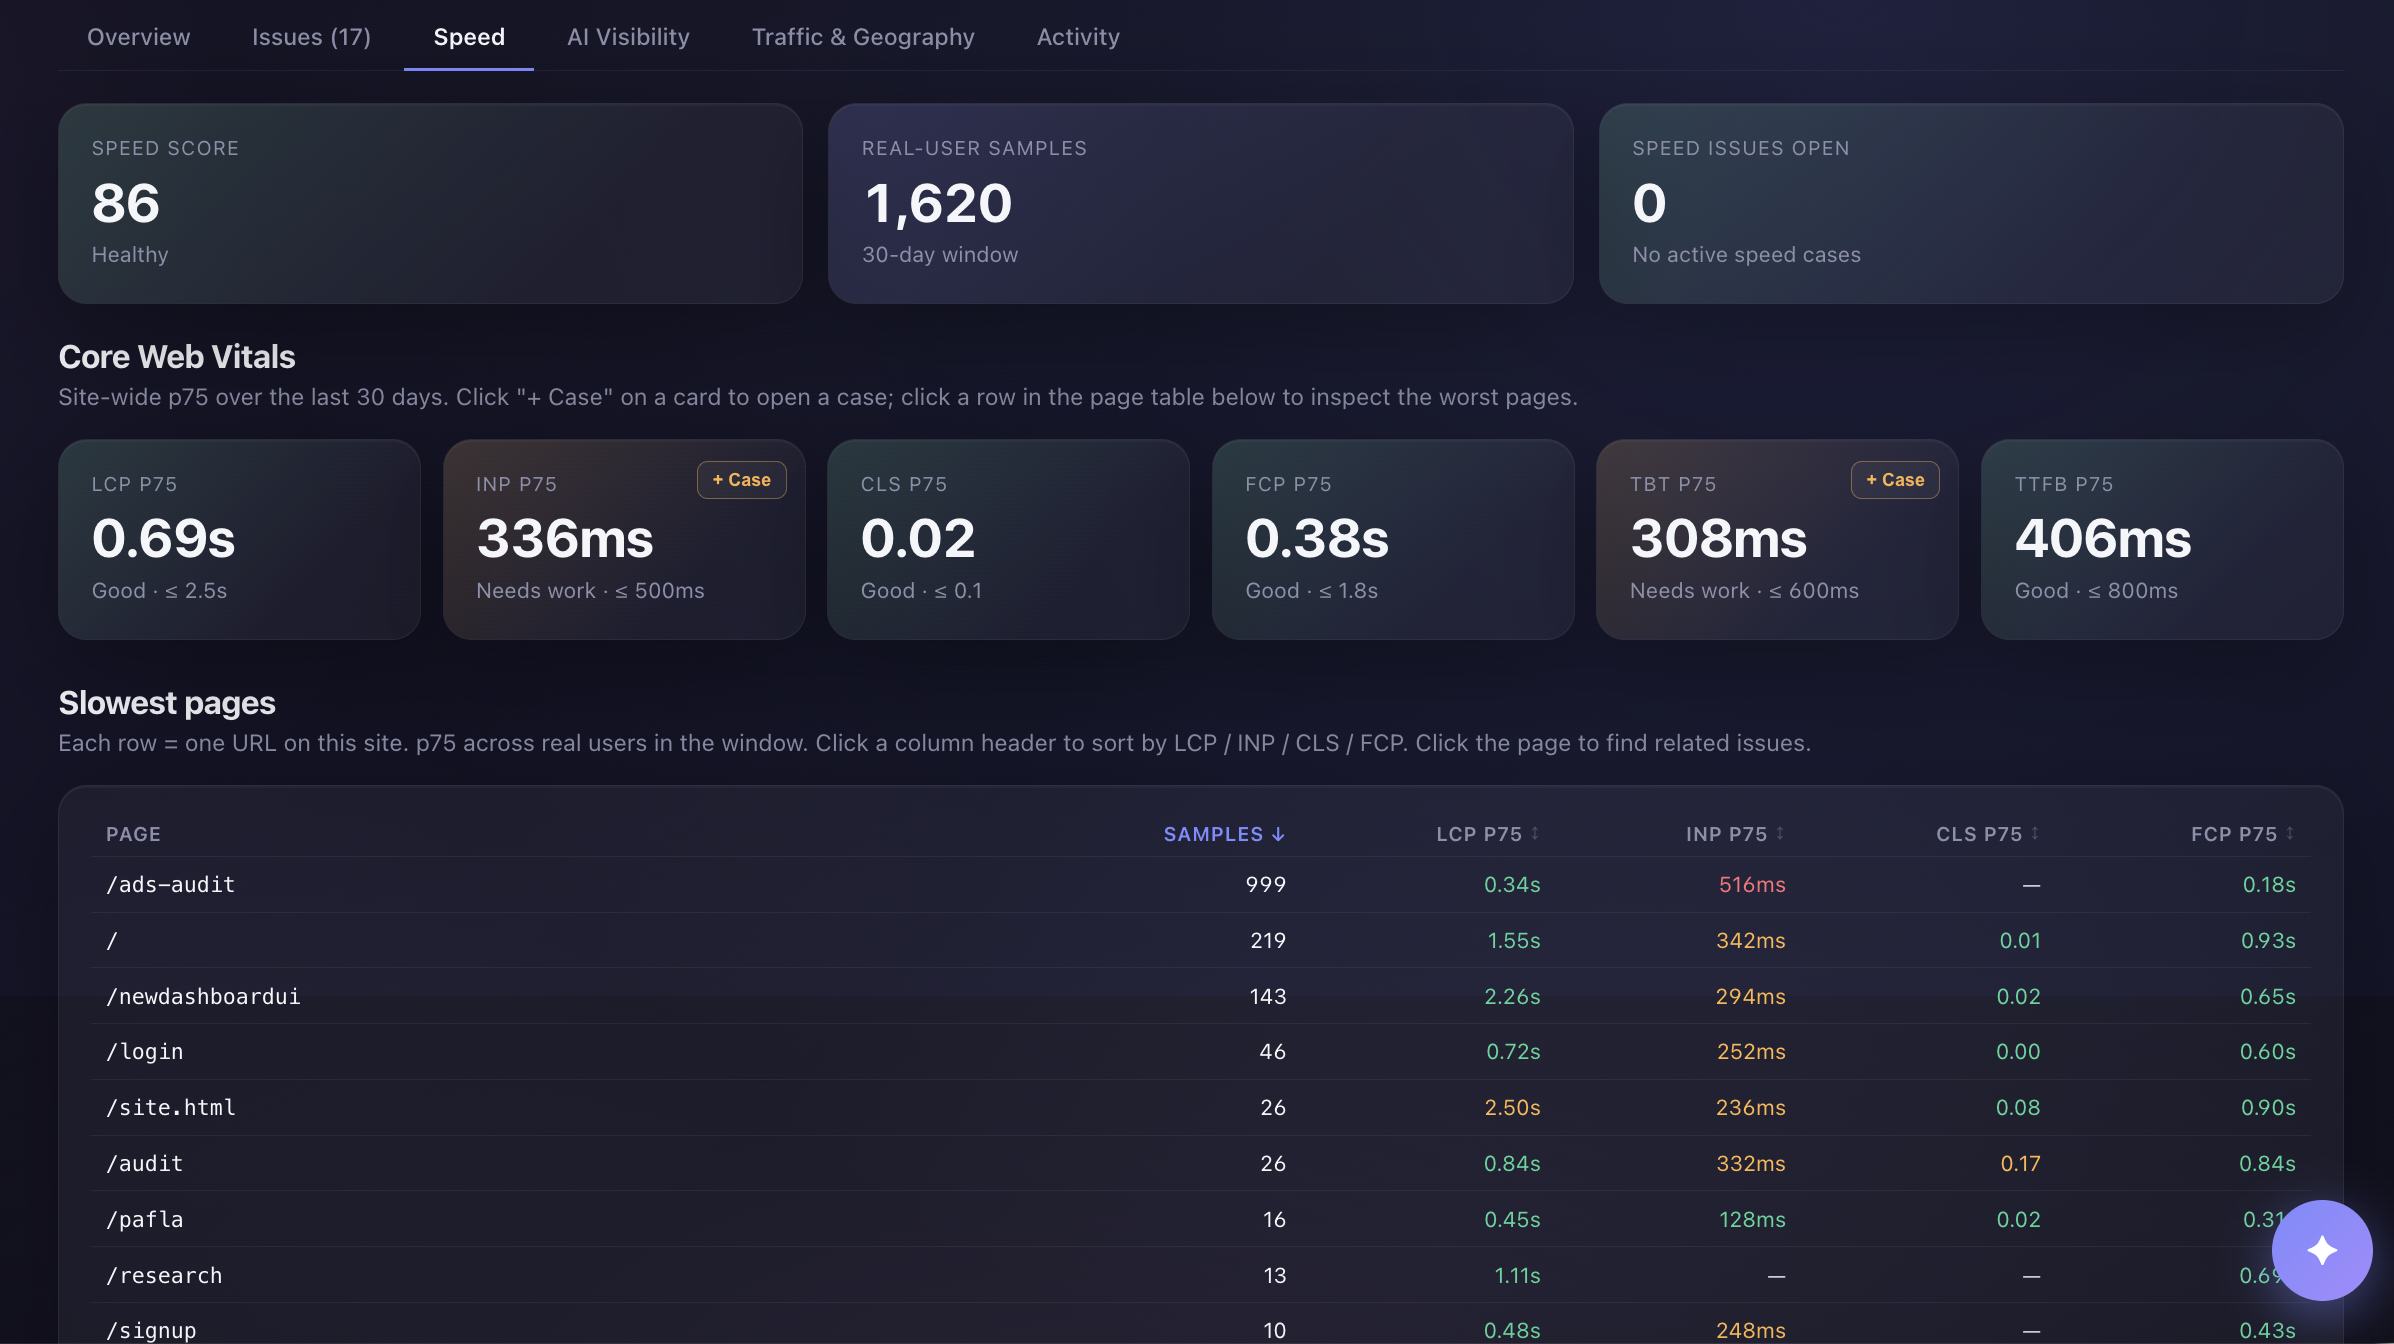Sort by INP P75 column header
This screenshot has height=1344, width=2394.
coord(1735,834)
